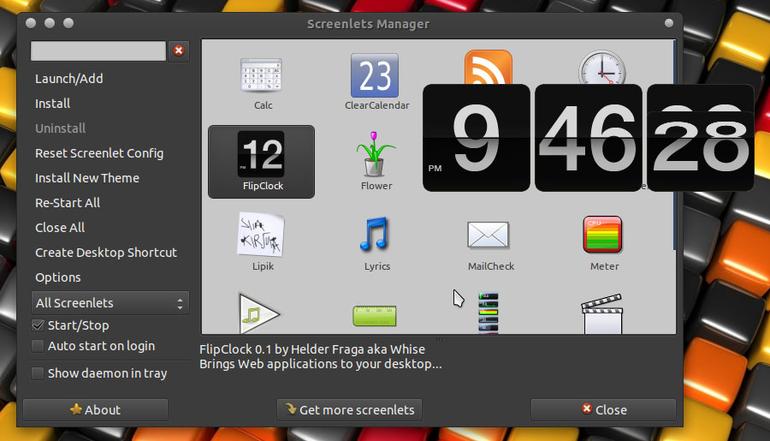Select the ClearCalendar screenlet icon
Screen dimensions: 770x441
coord(375,76)
